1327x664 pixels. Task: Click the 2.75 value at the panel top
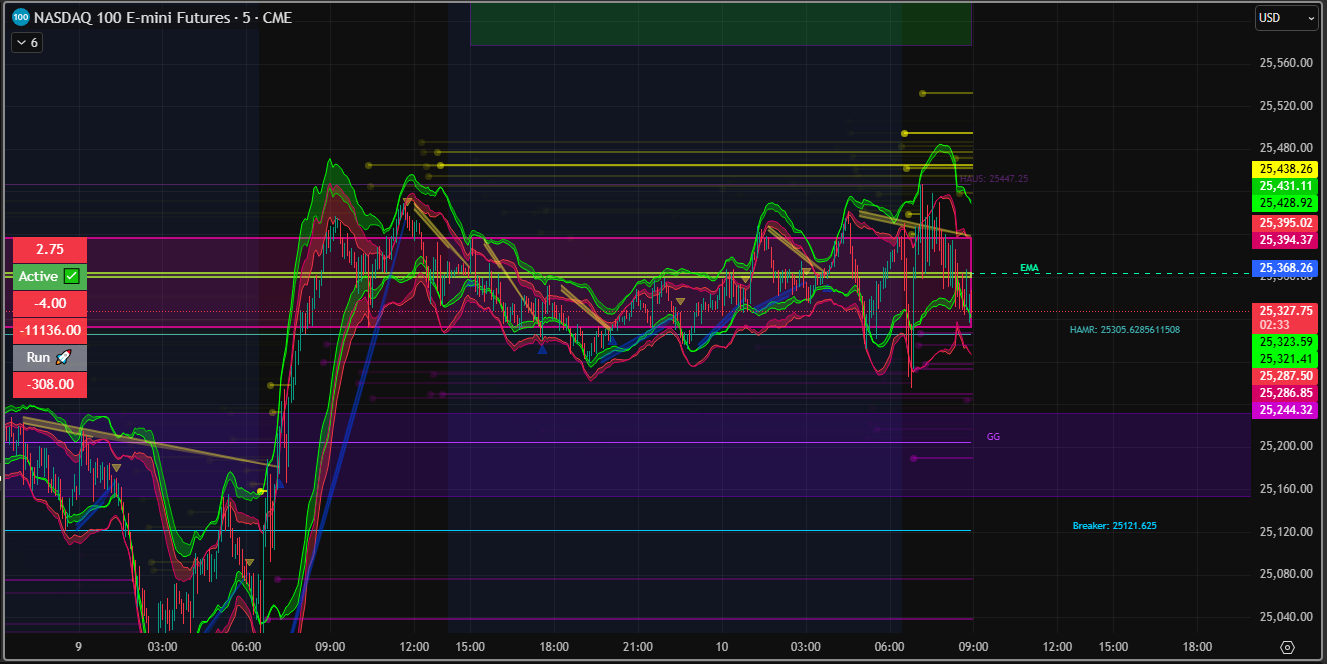(x=49, y=248)
